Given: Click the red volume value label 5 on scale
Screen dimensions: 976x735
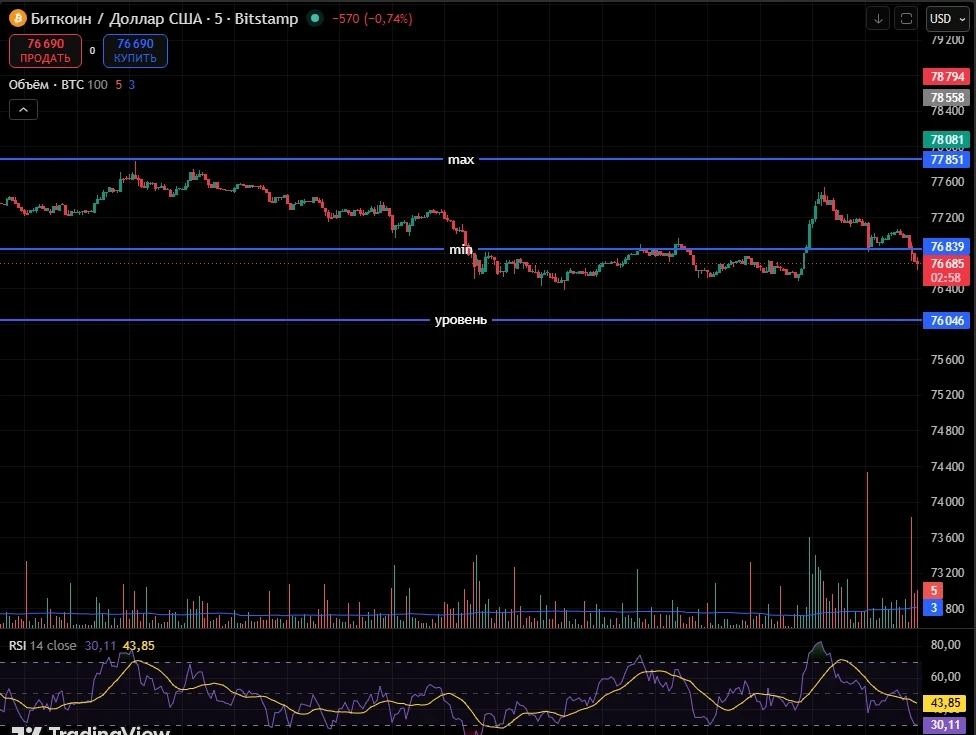Looking at the screenshot, I should pos(933,591).
